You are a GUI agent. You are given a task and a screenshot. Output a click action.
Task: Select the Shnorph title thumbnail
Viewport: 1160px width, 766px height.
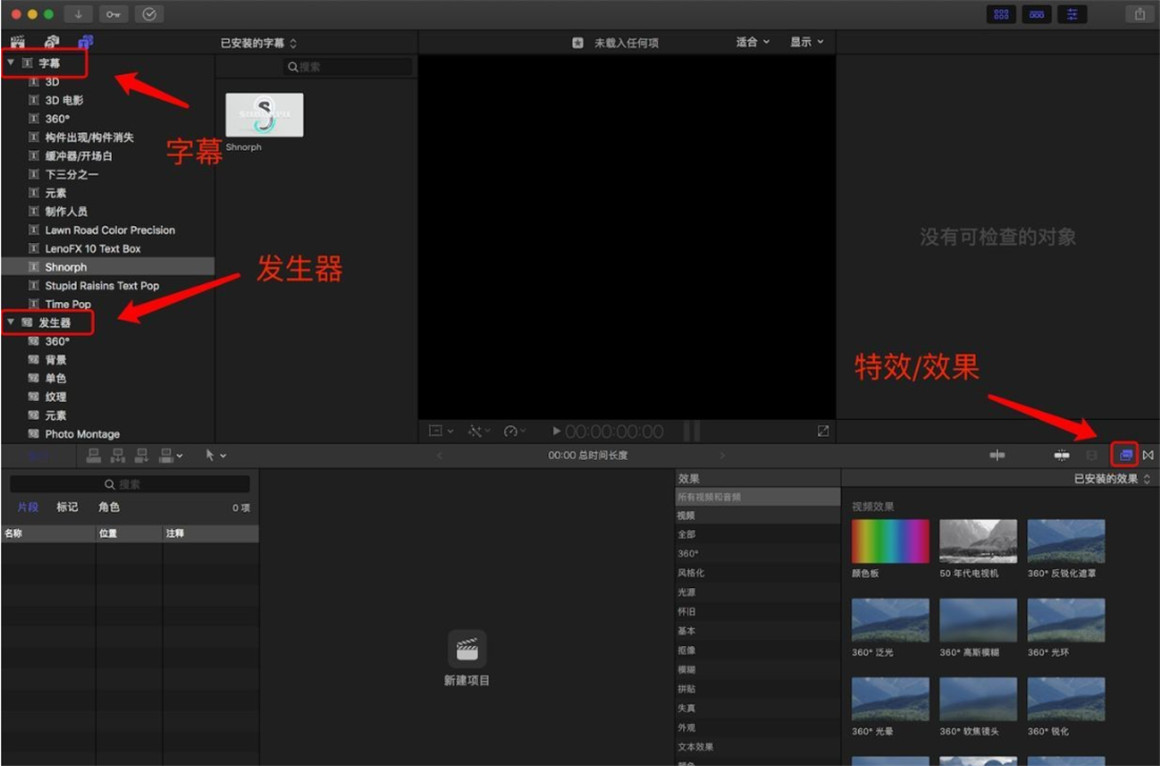click(x=264, y=115)
